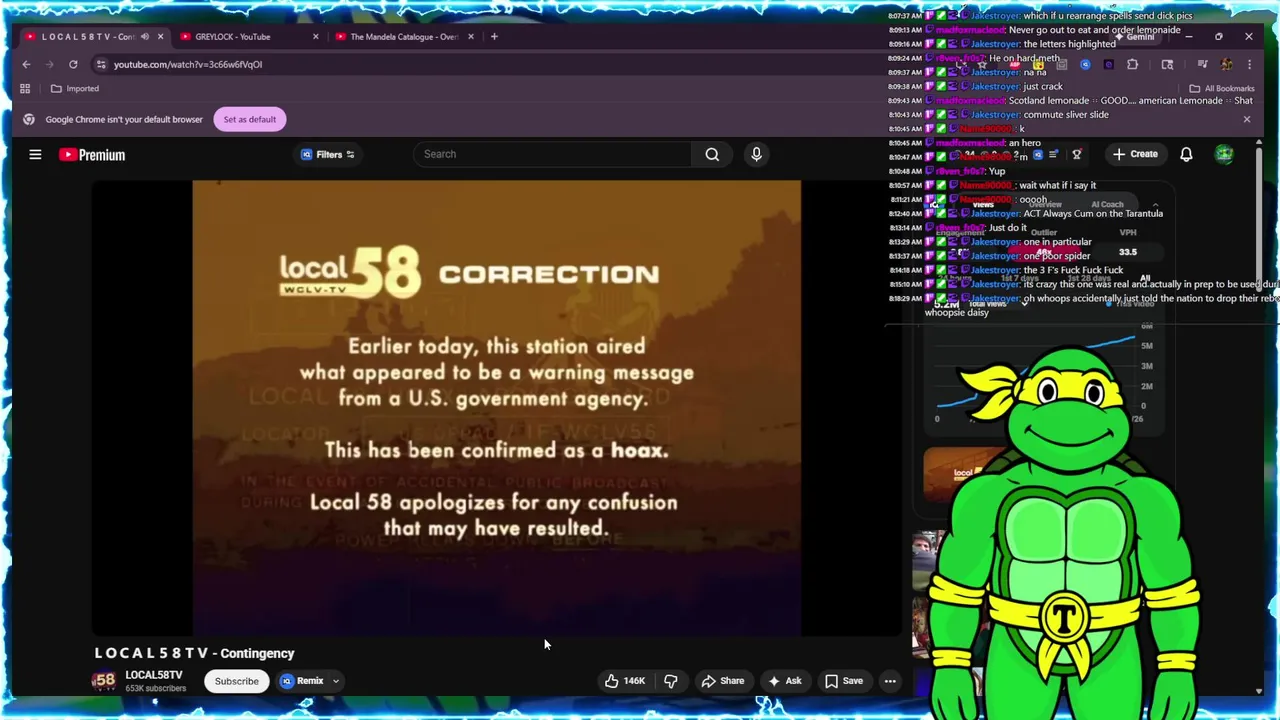The height and width of the screenshot is (720, 1280).
Task: Click the Chrome profile avatar
Action: (1226, 64)
